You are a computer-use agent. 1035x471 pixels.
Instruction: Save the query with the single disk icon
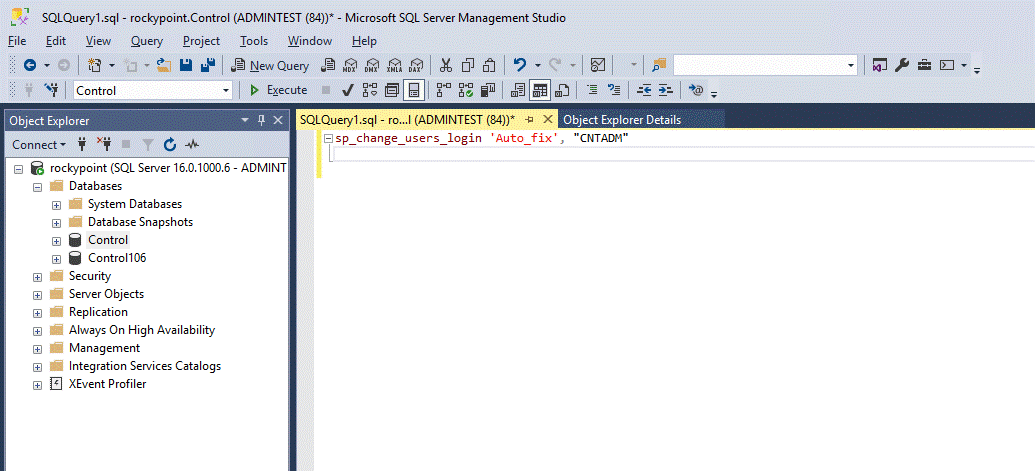click(x=186, y=65)
